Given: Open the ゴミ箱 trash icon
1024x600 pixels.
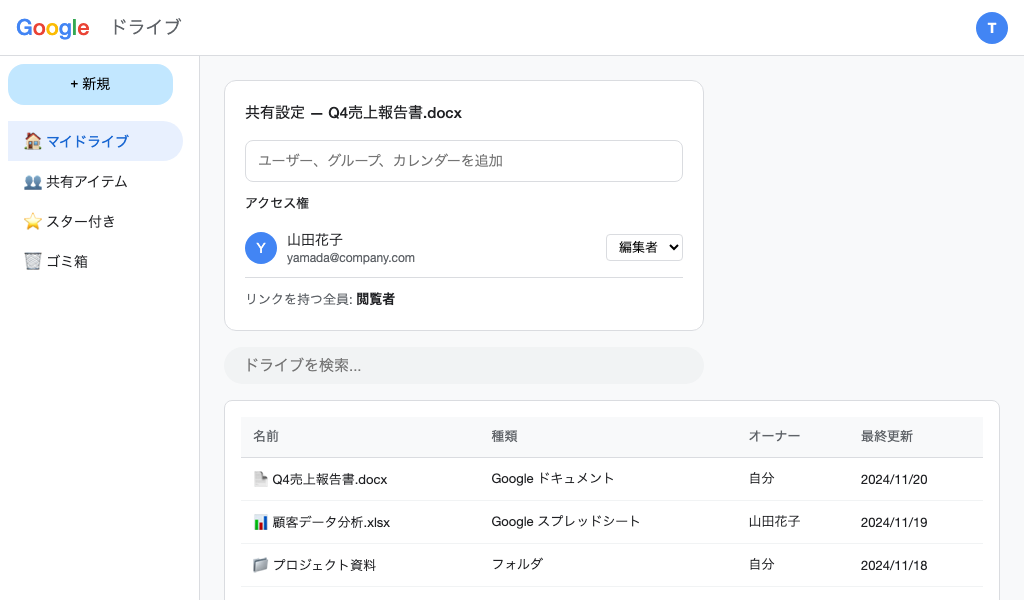Looking at the screenshot, I should (33, 261).
